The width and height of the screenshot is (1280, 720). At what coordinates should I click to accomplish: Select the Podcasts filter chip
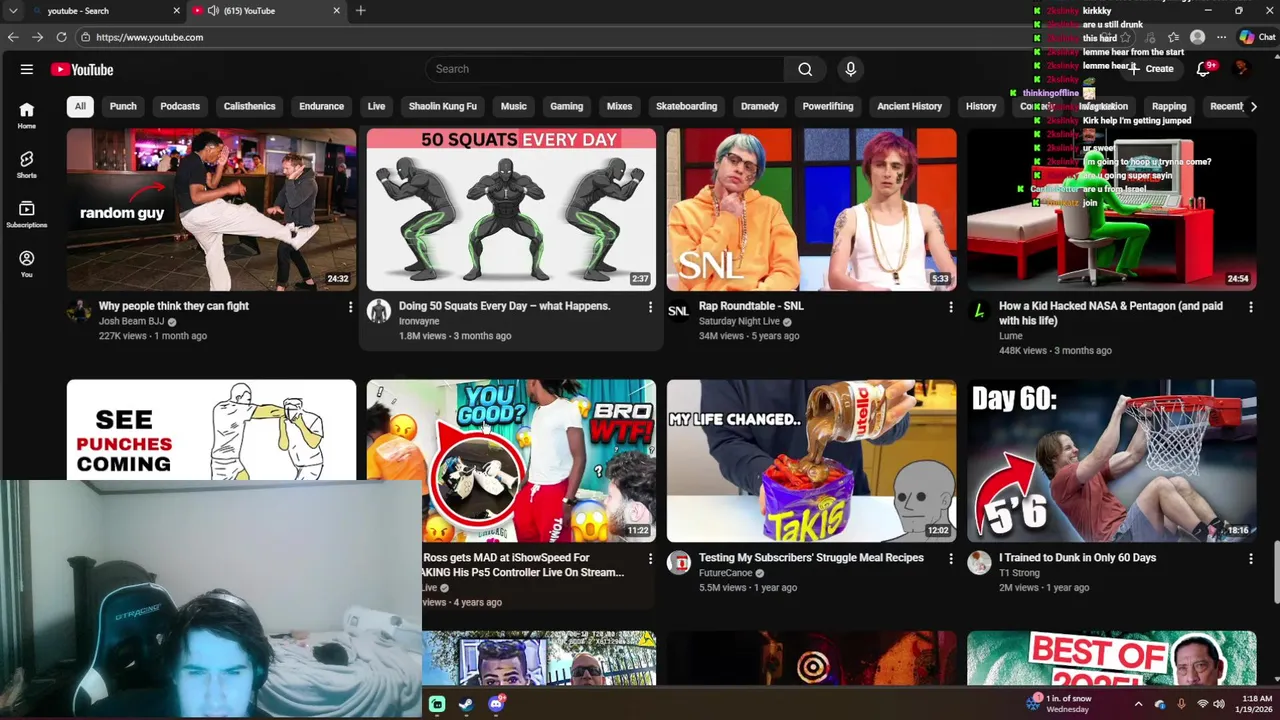point(180,106)
